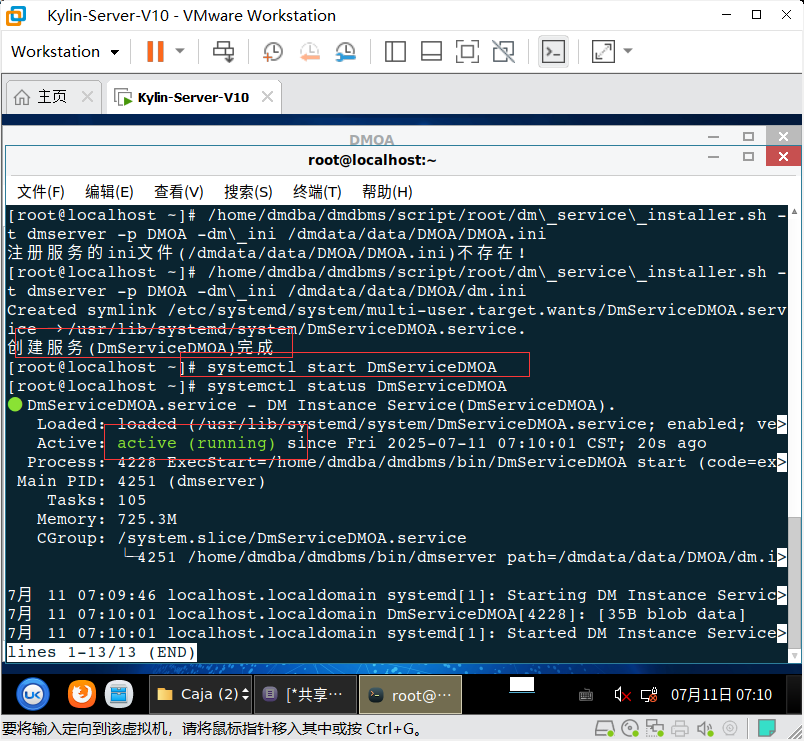Launch the Firefox browser from taskbar

pyautogui.click(x=82, y=694)
